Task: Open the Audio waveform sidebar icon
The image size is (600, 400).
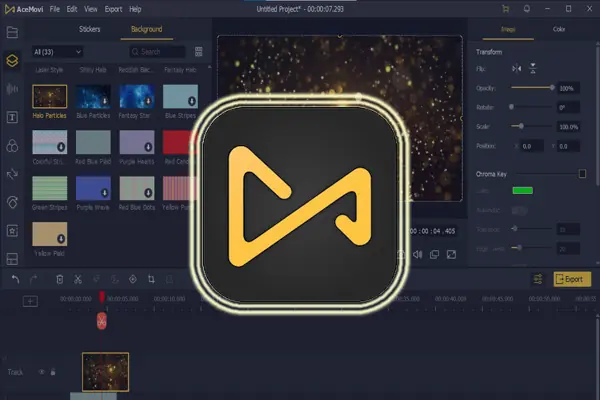Action: [x=12, y=89]
